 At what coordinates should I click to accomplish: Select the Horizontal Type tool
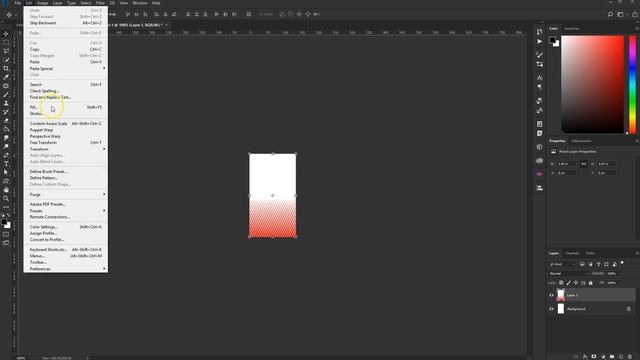click(6, 164)
